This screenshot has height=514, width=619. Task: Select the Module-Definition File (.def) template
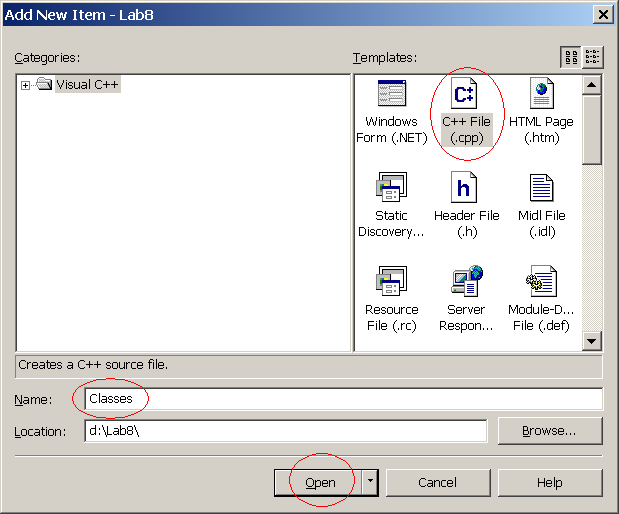tap(541, 299)
